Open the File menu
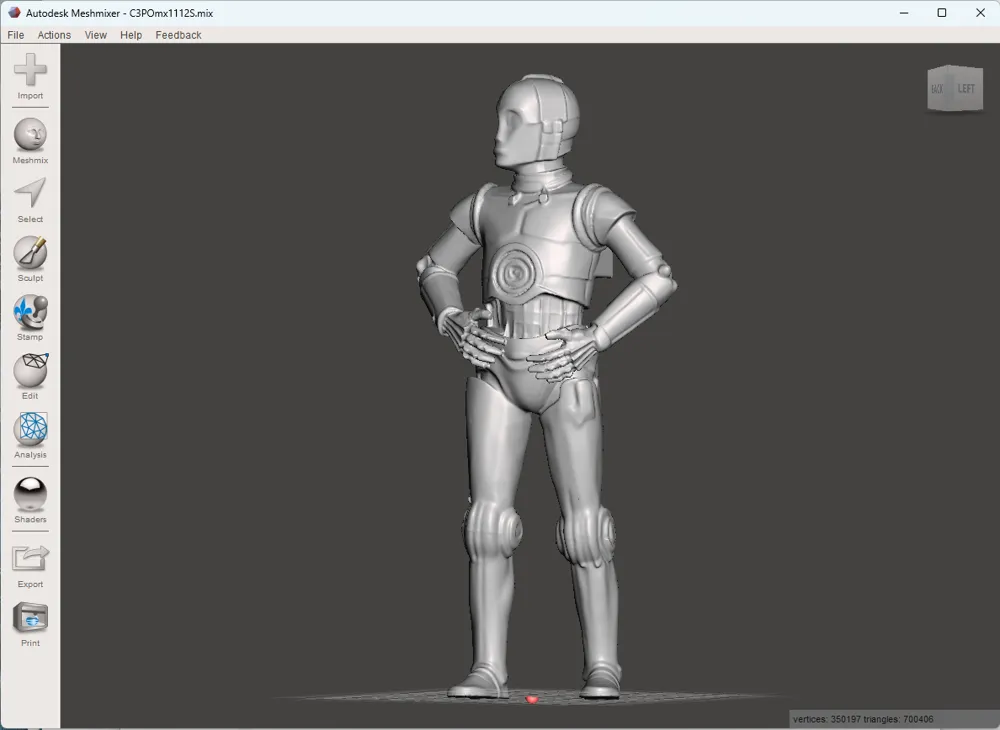1000x730 pixels. [x=16, y=35]
